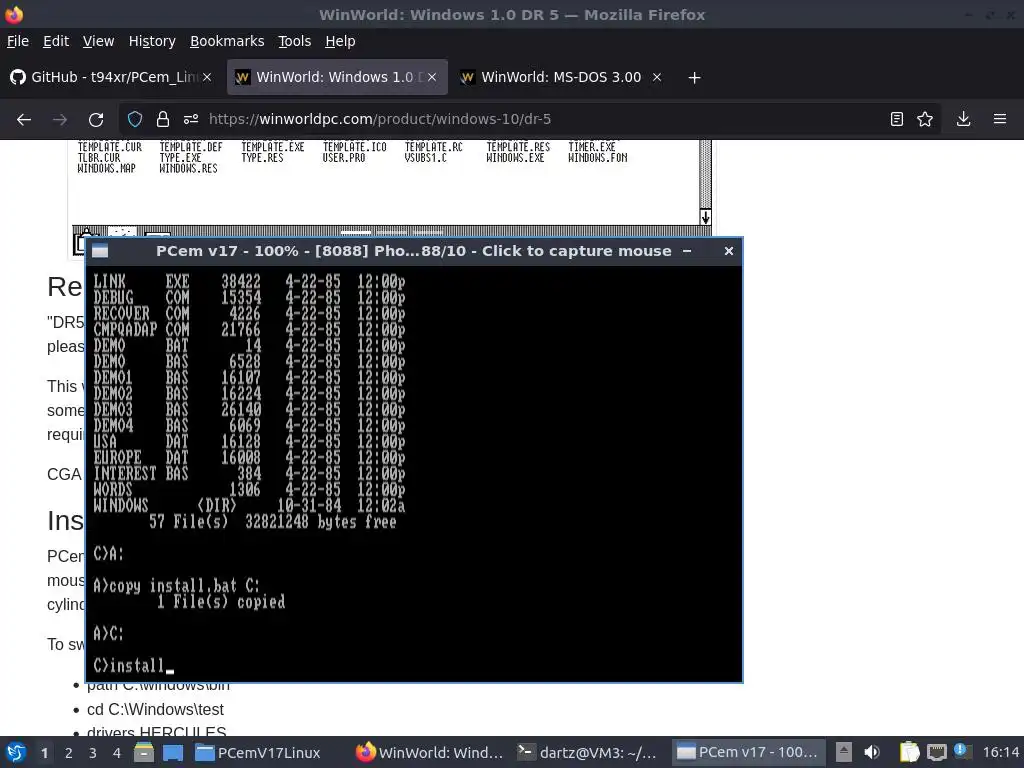Open the Help menu
Image resolution: width=1024 pixels, height=768 pixels.
[x=340, y=41]
